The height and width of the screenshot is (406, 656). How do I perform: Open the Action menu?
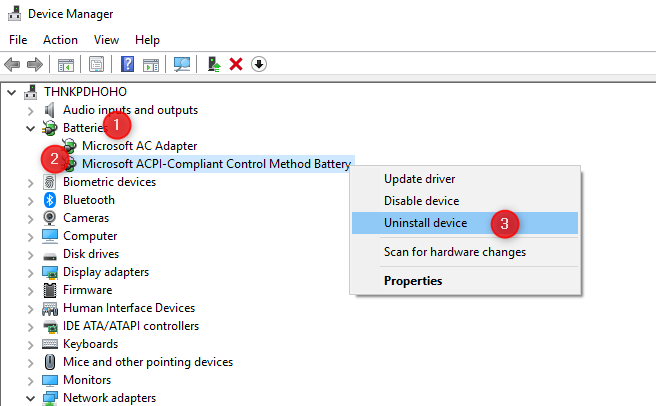(x=60, y=40)
